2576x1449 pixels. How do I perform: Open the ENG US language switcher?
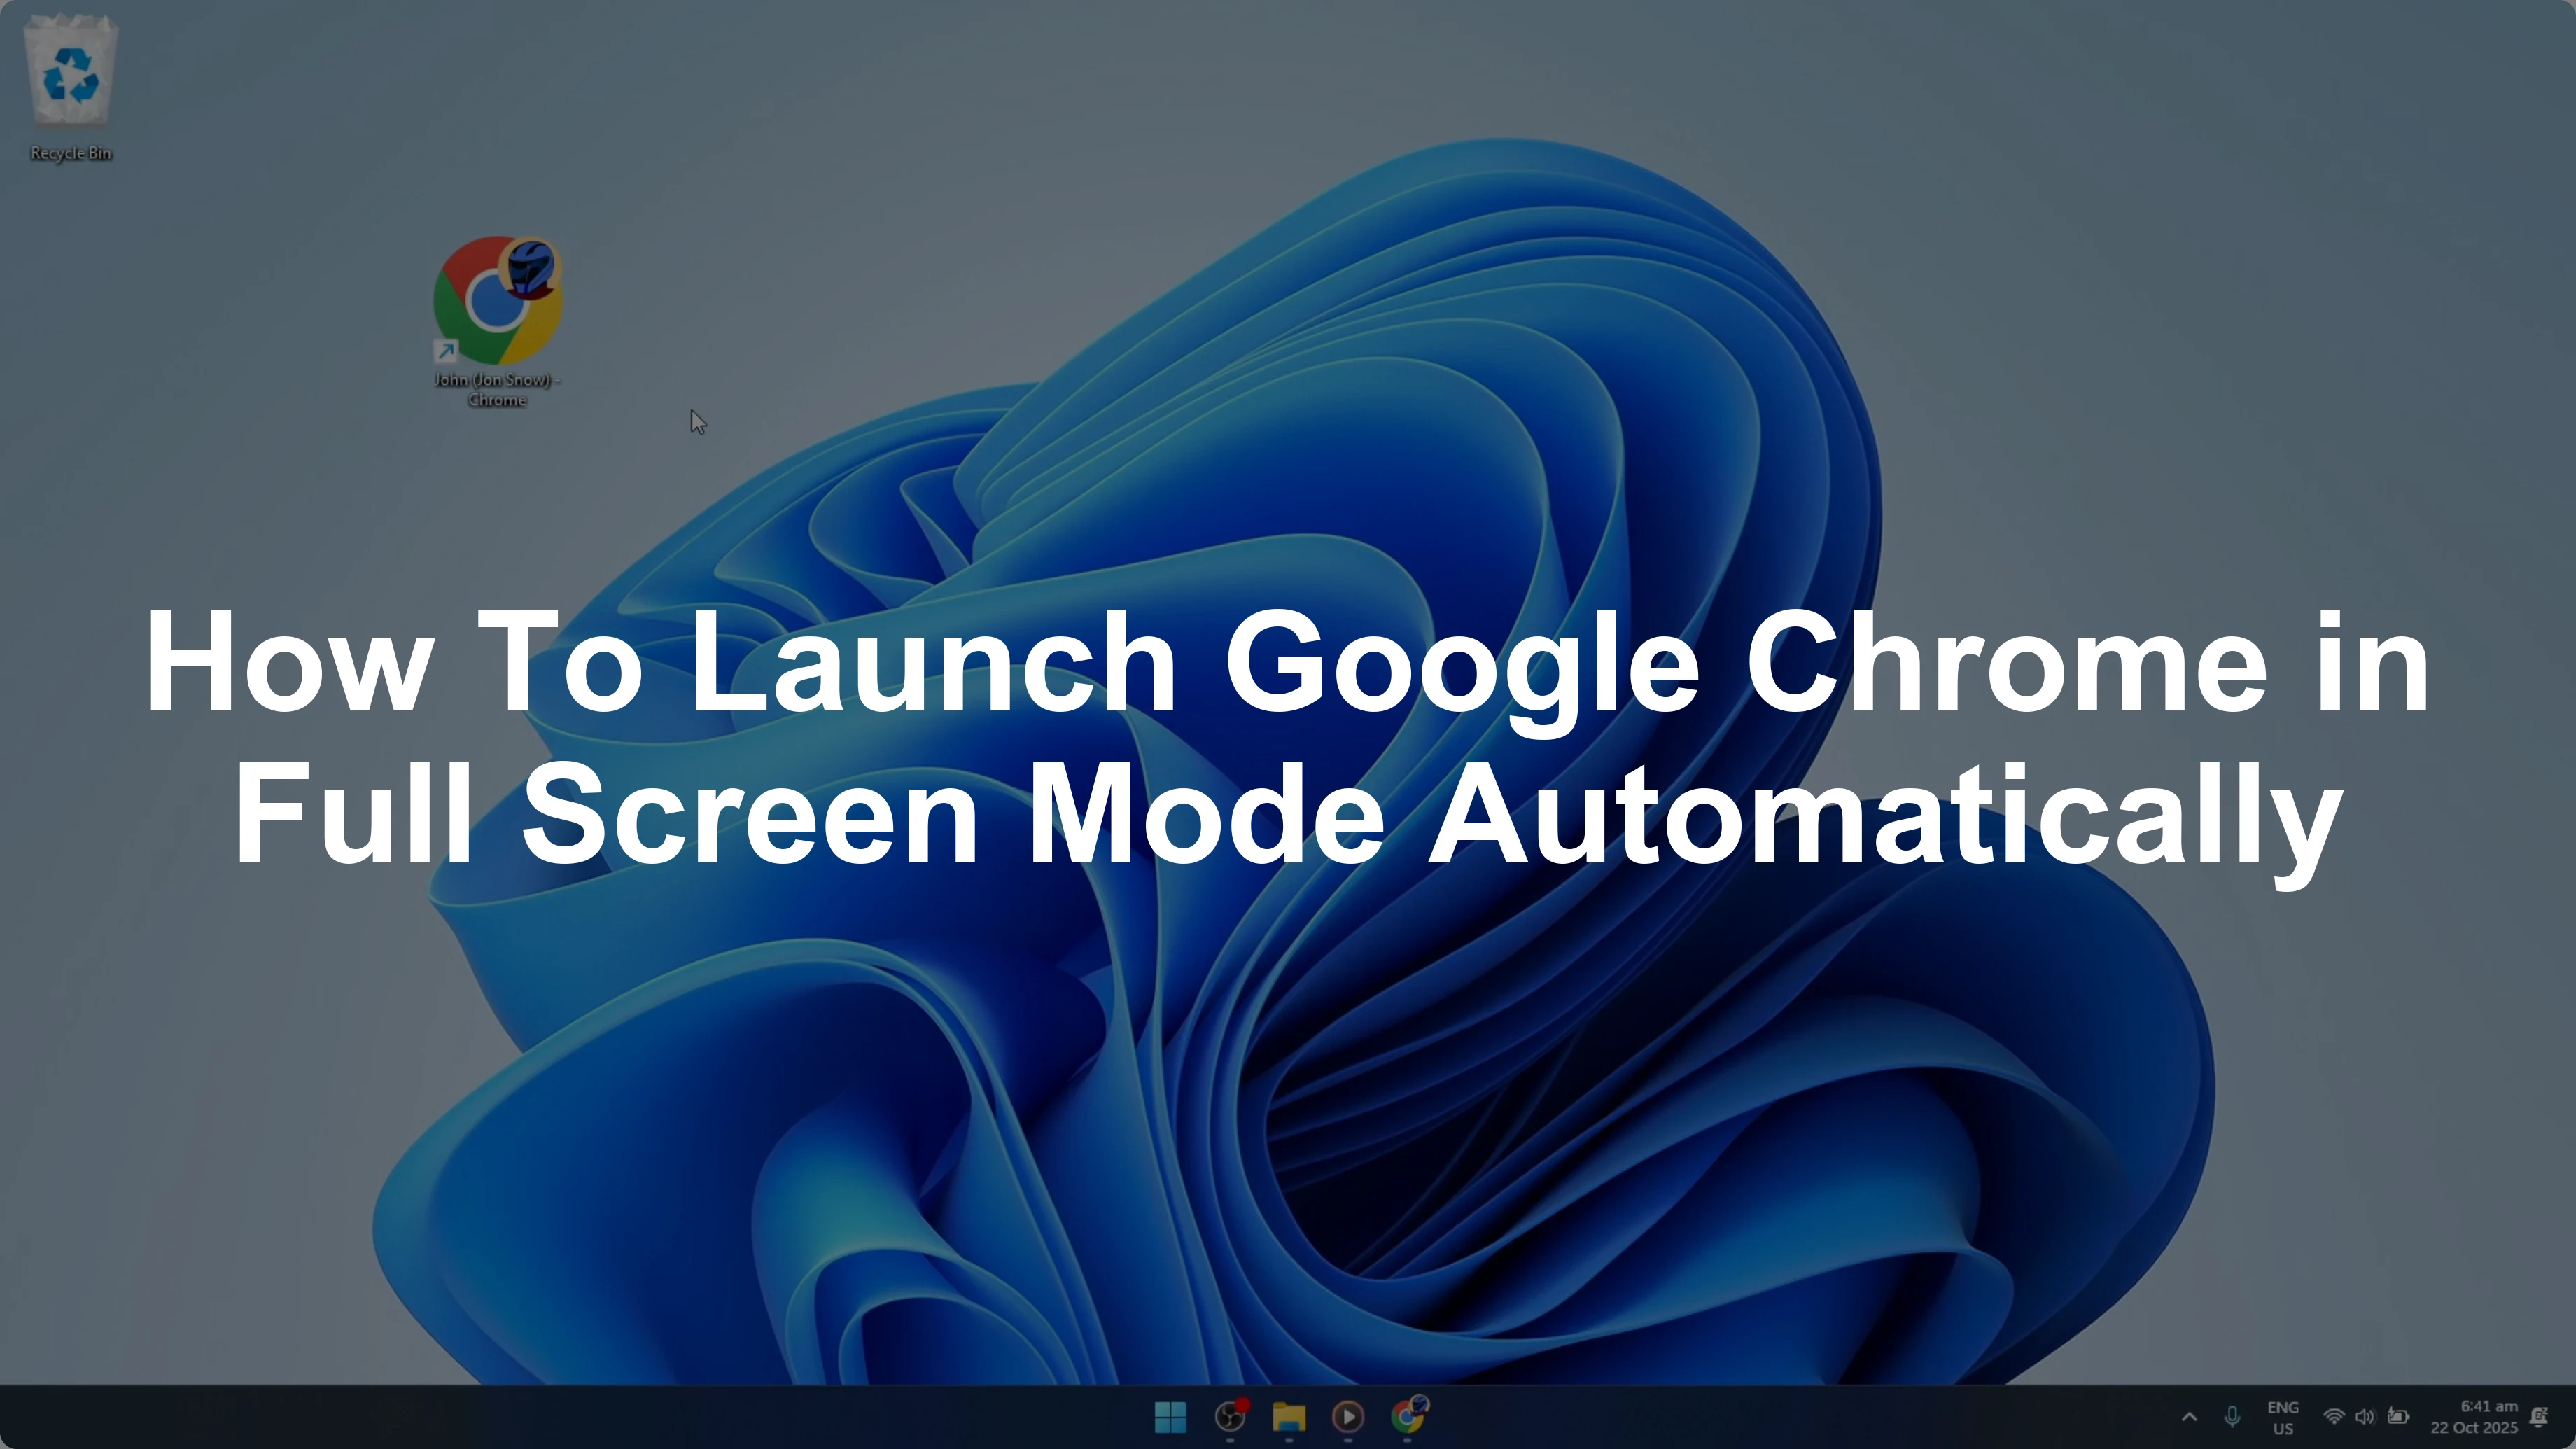coord(2283,1417)
